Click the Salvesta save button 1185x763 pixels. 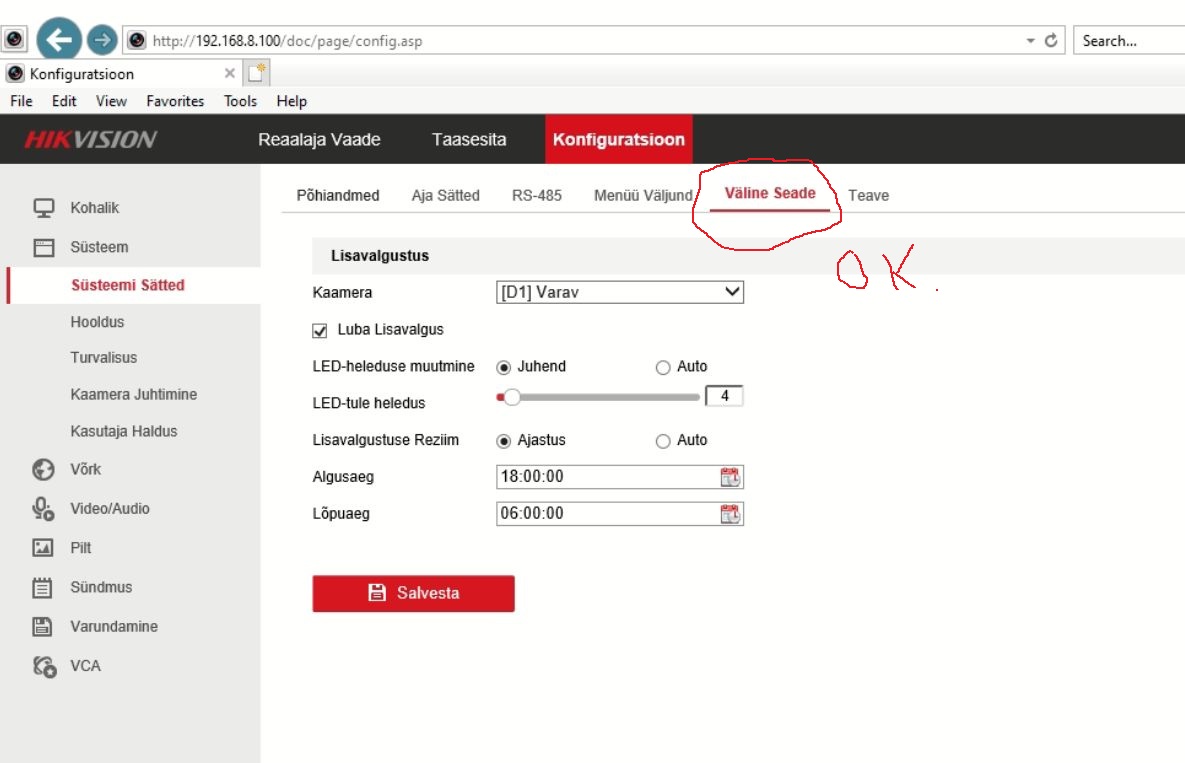(x=413, y=593)
